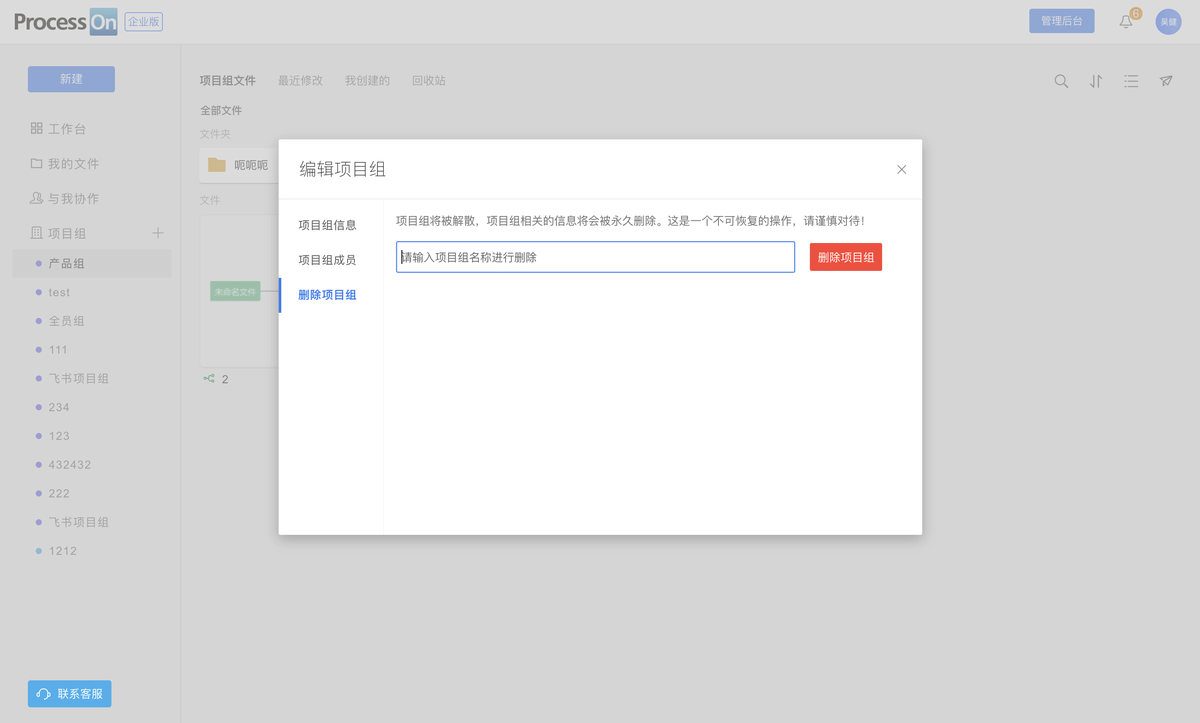Screen dimensions: 1200x723
Task: Click the 企业版 badge
Action: [144, 22]
